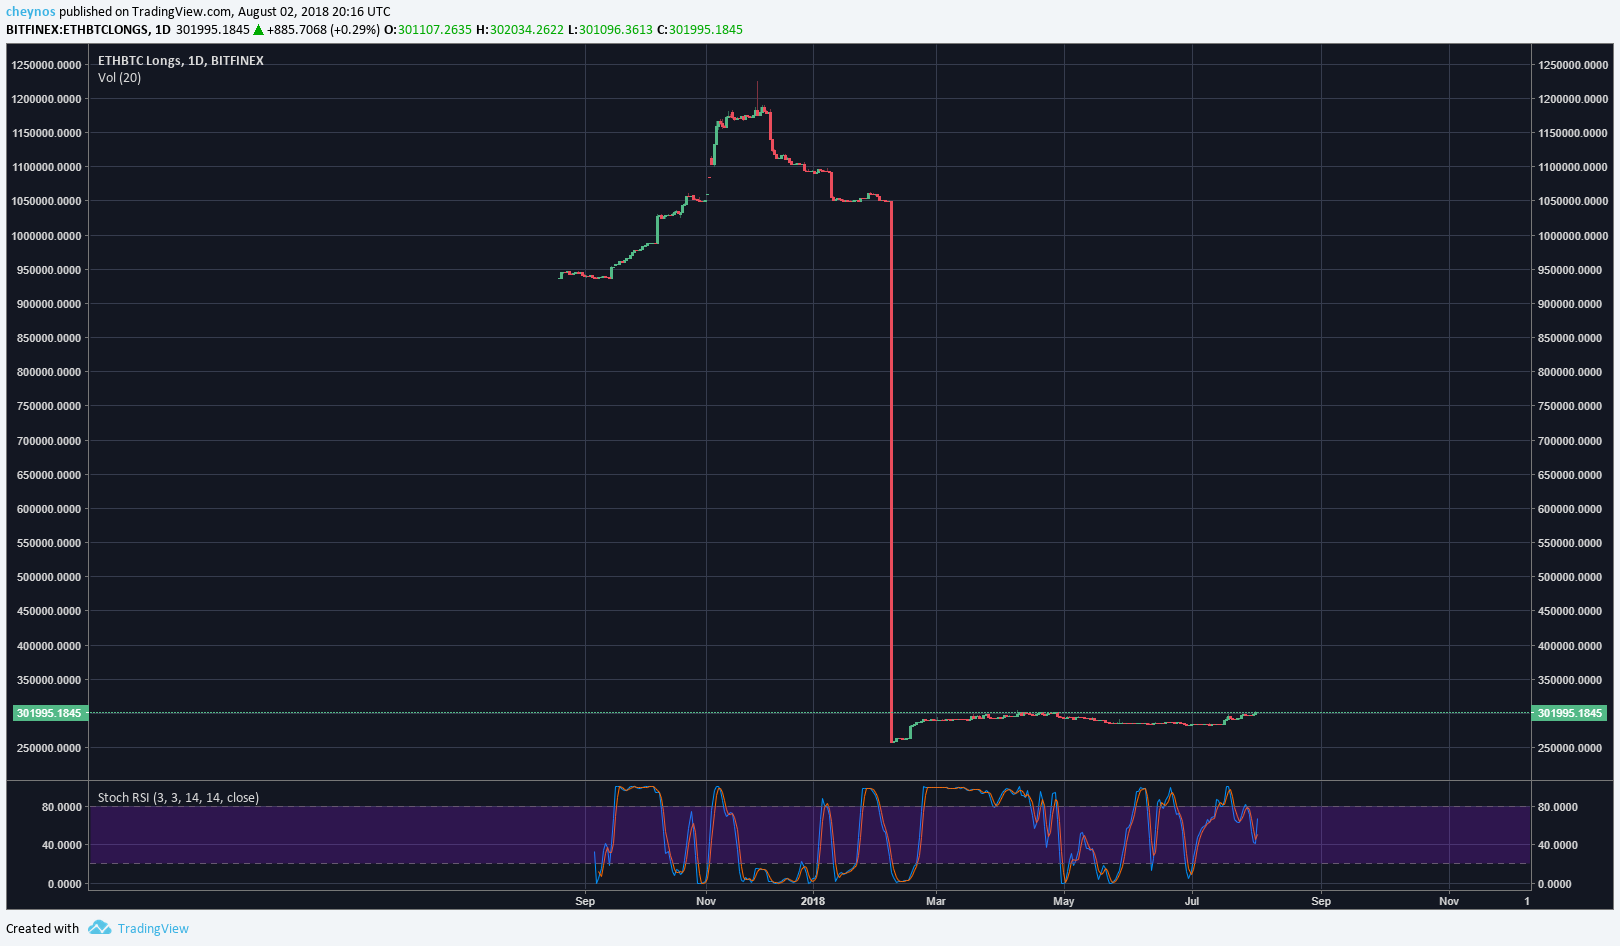Click 500000.0000 on left price axis
The height and width of the screenshot is (946, 1620).
click(49, 577)
